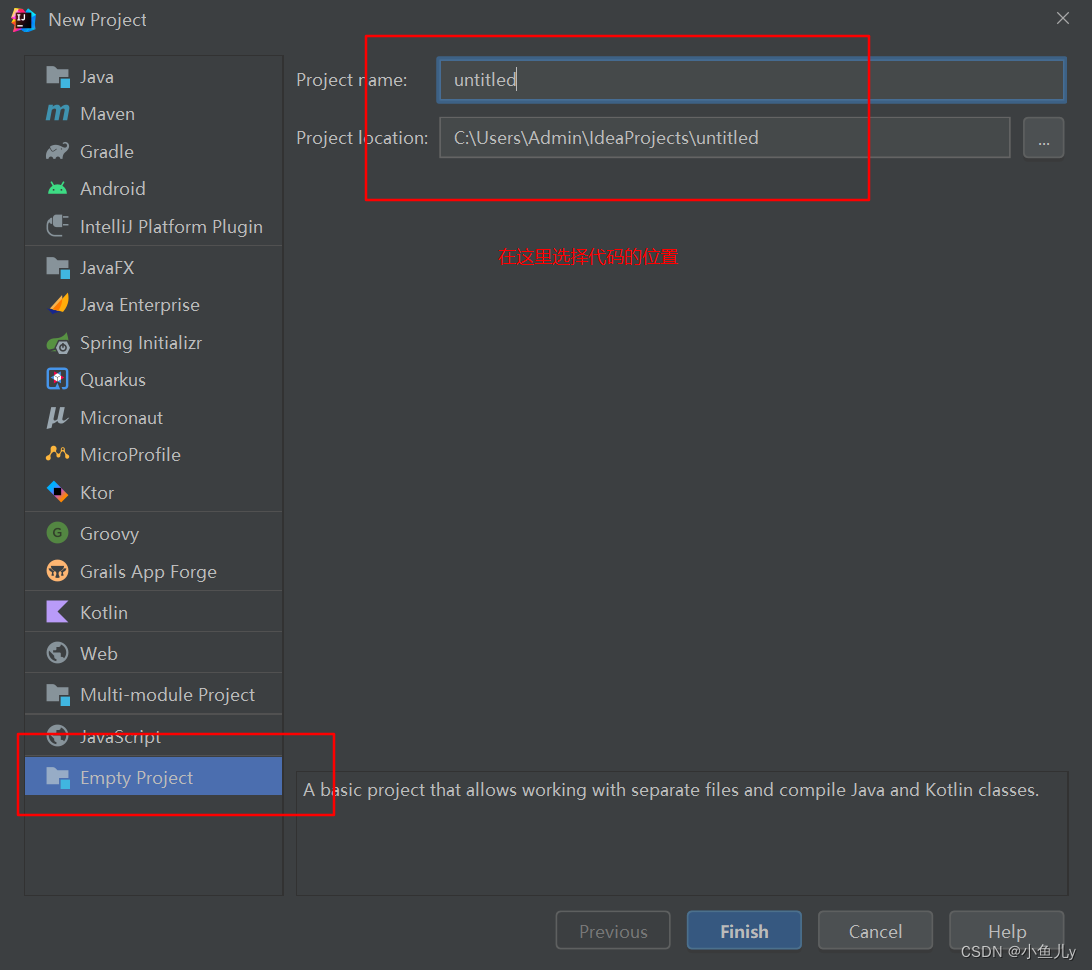Choose the Java project type label
Viewport: 1092px width, 970px height.
click(x=97, y=77)
